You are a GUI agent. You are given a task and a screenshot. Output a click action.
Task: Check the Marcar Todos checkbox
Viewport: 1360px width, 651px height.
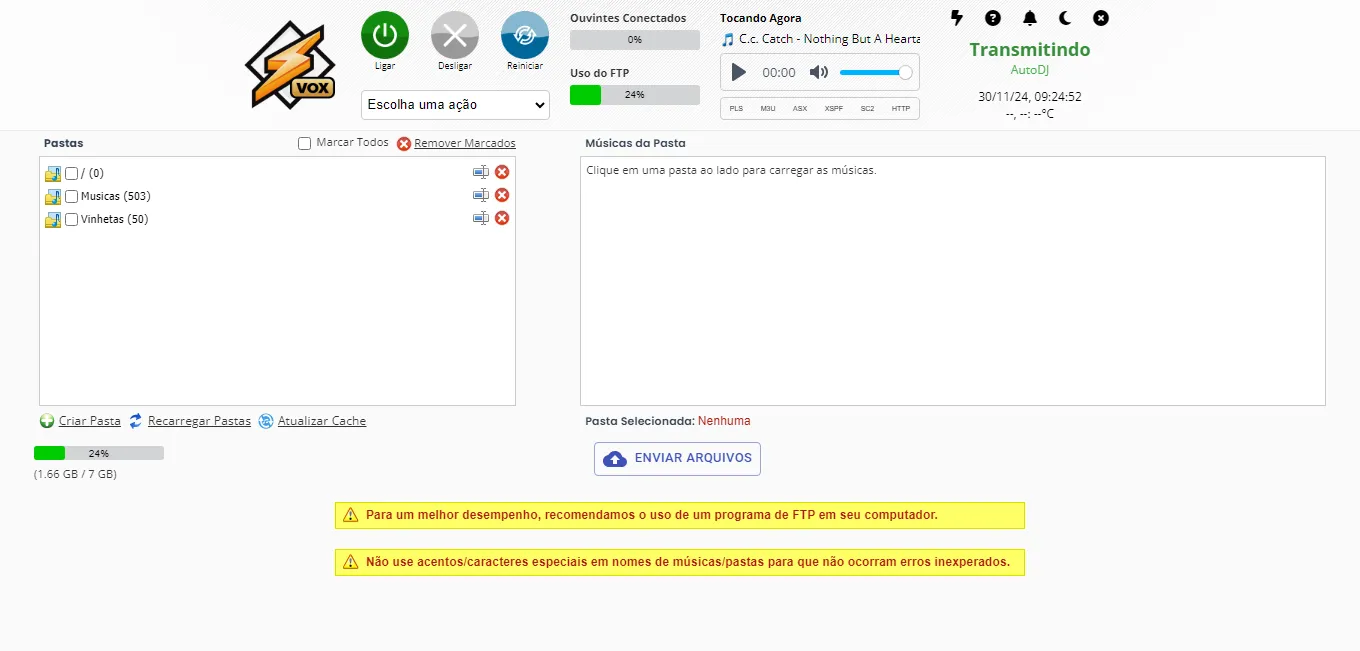pos(304,144)
